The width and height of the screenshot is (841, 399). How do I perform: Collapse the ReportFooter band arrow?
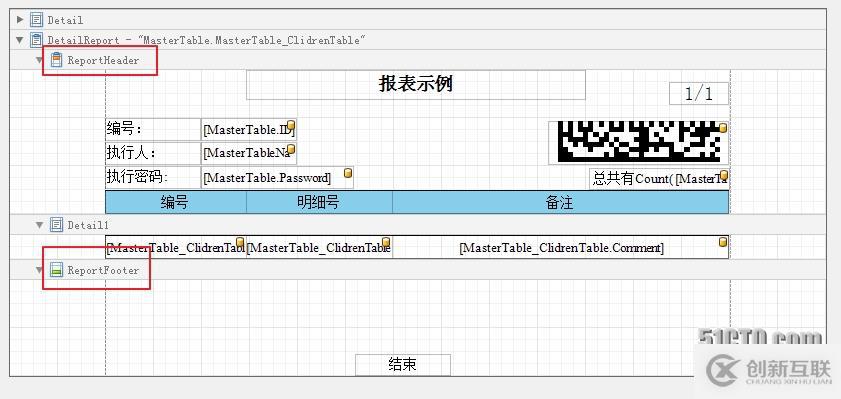(x=39, y=270)
